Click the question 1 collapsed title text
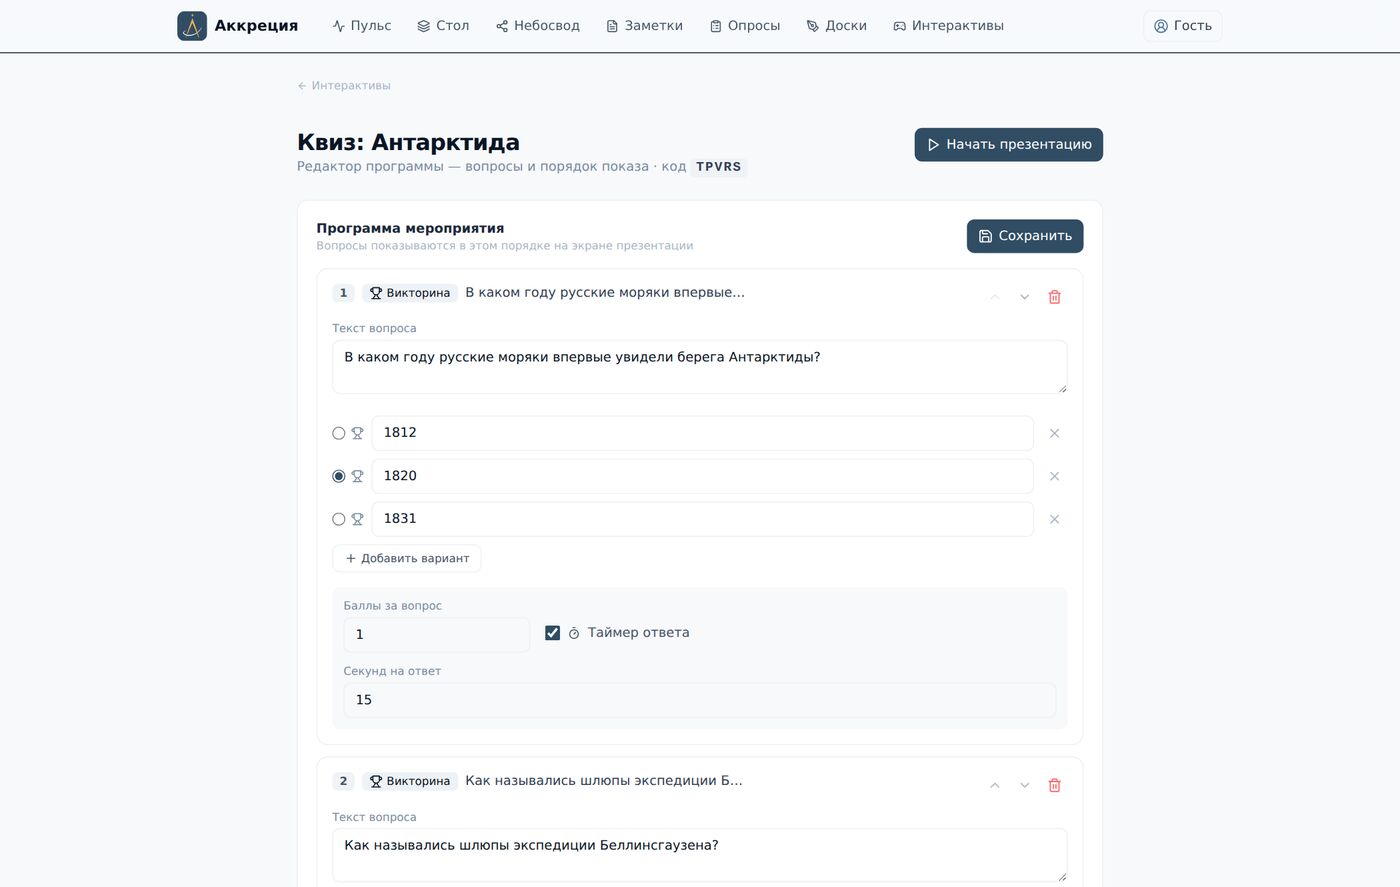The width and height of the screenshot is (1400, 887). click(605, 293)
